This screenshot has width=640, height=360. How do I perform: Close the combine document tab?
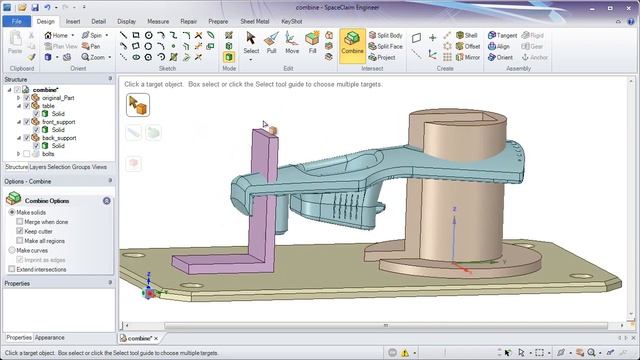(x=156, y=338)
